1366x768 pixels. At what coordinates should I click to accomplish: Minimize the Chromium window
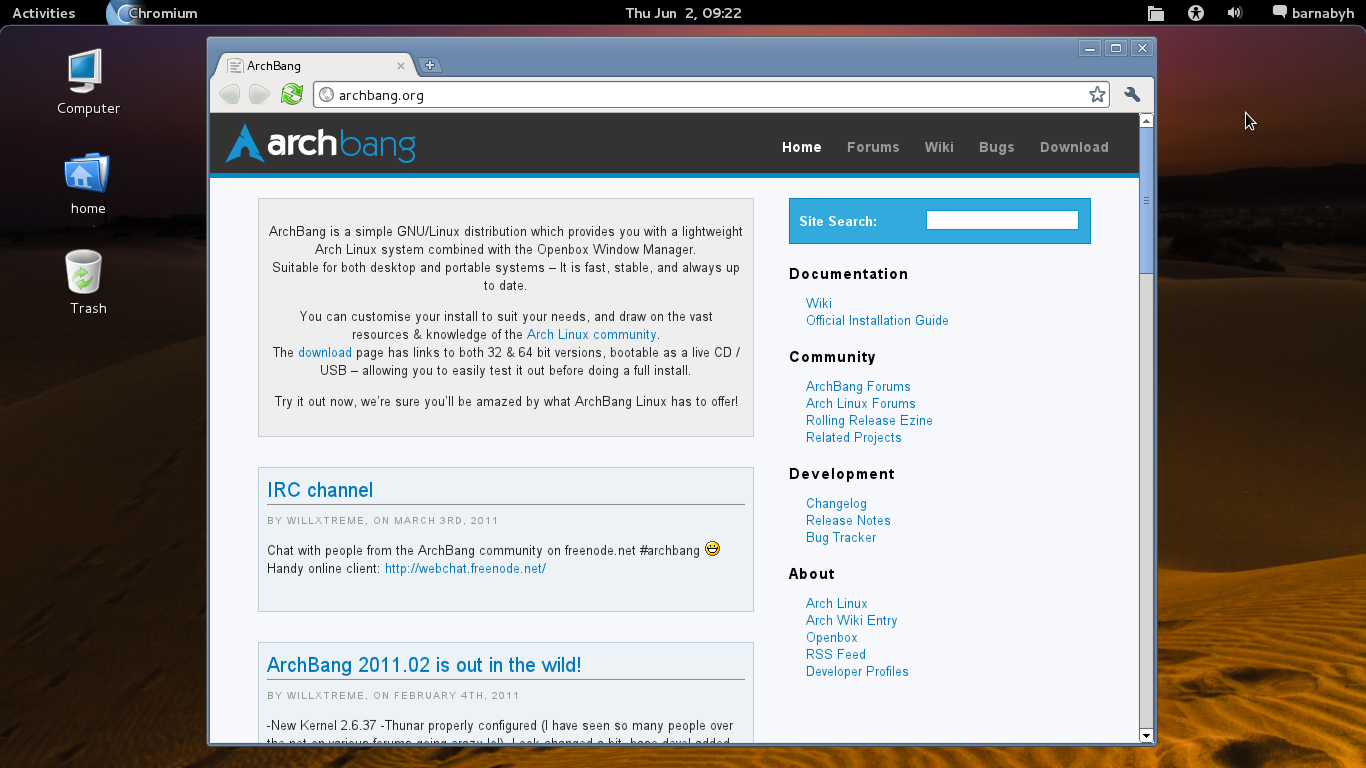tap(1090, 48)
